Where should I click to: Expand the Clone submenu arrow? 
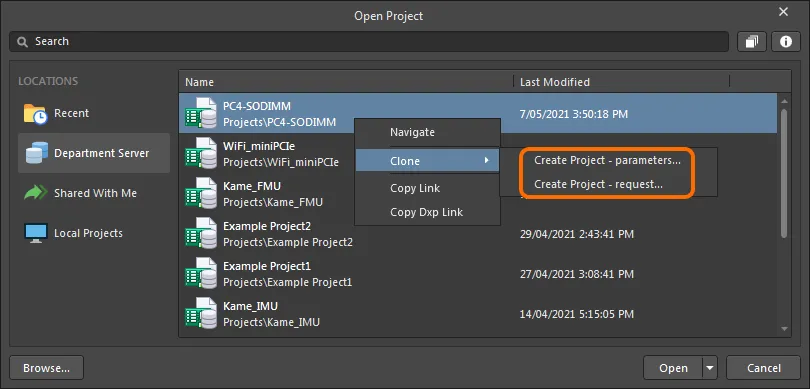coord(487,161)
